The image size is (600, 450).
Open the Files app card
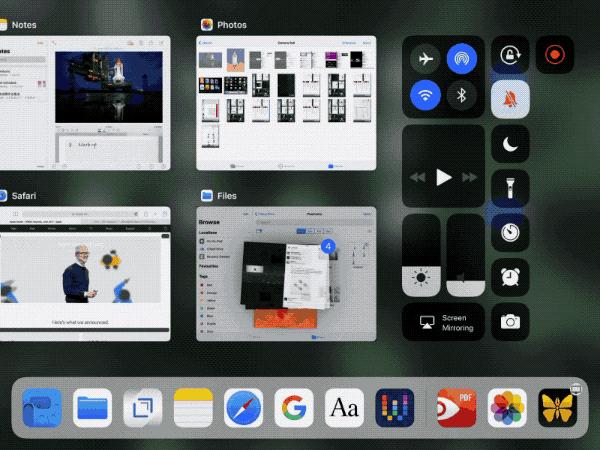(286, 274)
